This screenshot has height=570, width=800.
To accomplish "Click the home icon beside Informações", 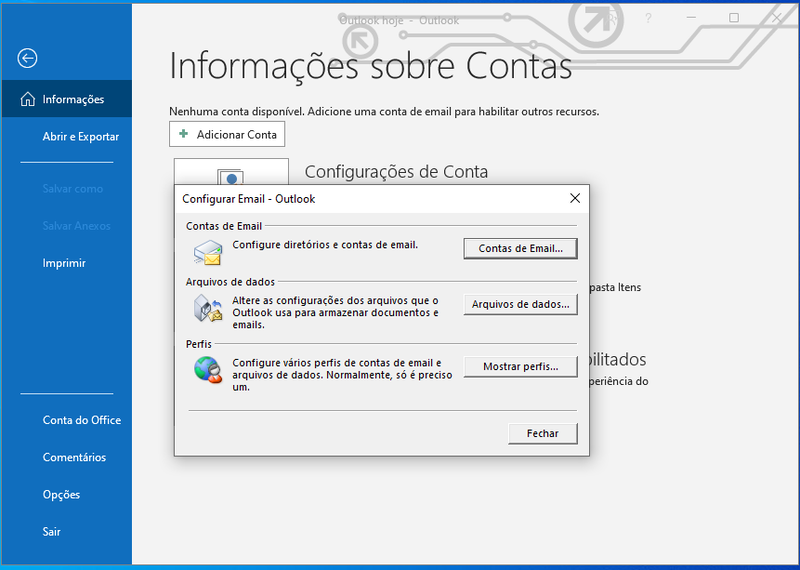I will (x=27, y=100).
